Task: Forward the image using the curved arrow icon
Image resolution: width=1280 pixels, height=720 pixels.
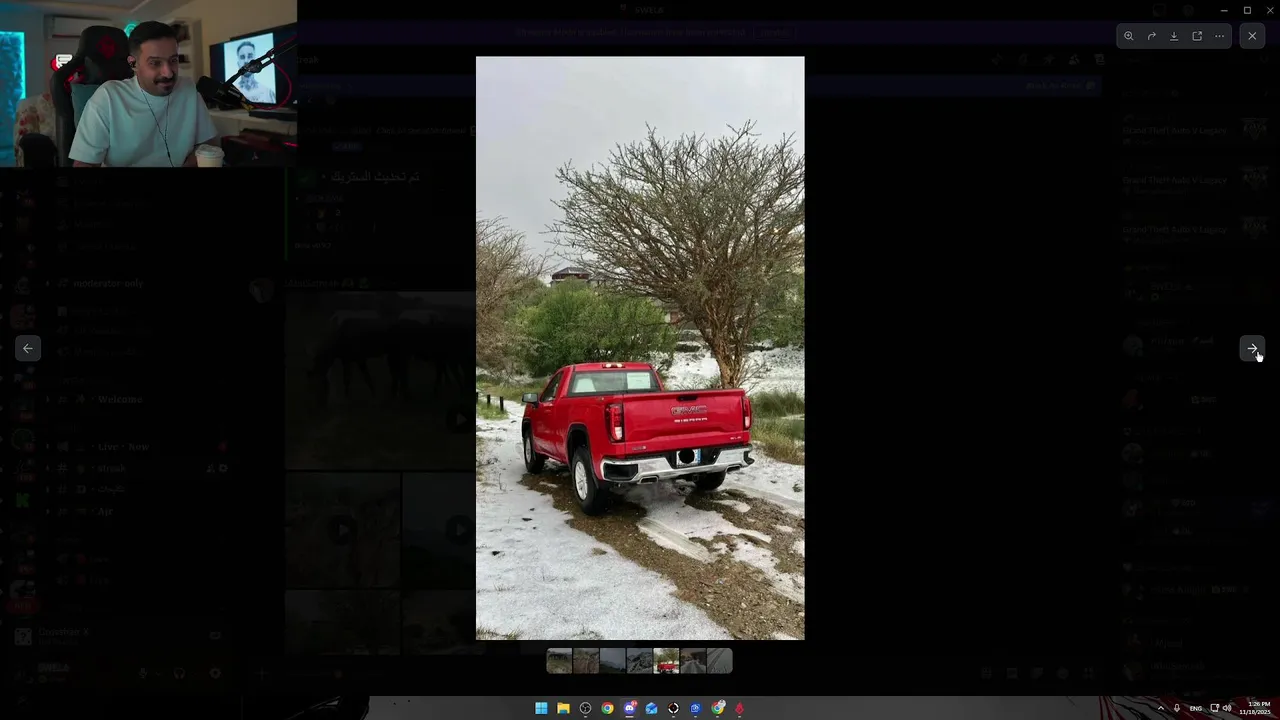Action: tap(1152, 36)
